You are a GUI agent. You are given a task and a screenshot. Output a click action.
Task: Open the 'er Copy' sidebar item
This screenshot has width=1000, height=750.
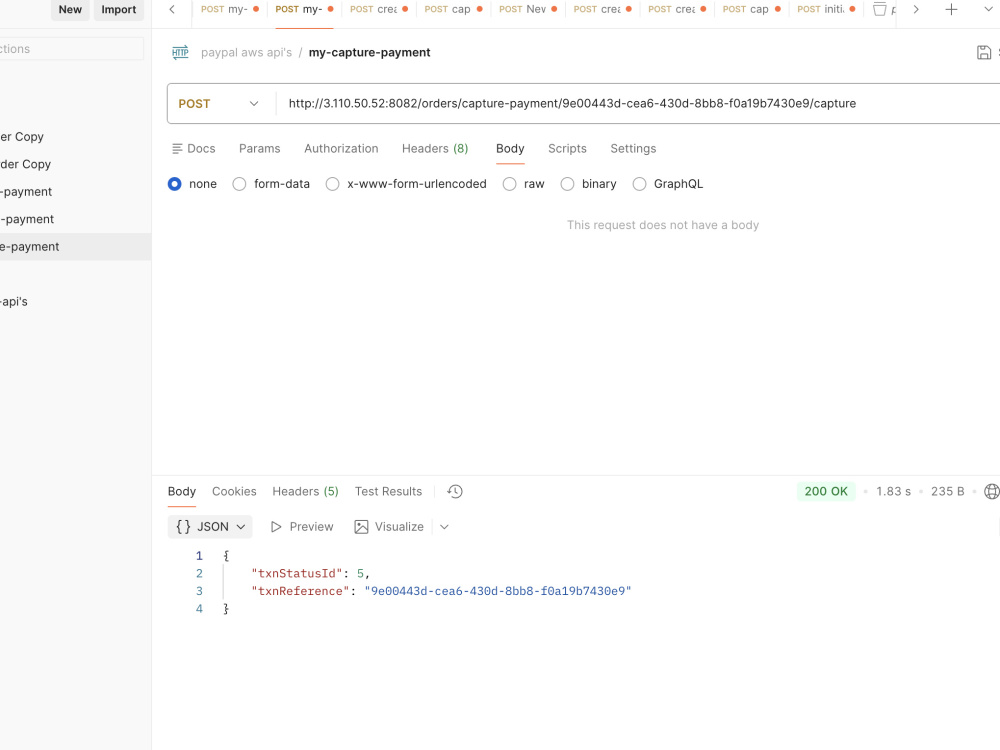tap(75, 137)
